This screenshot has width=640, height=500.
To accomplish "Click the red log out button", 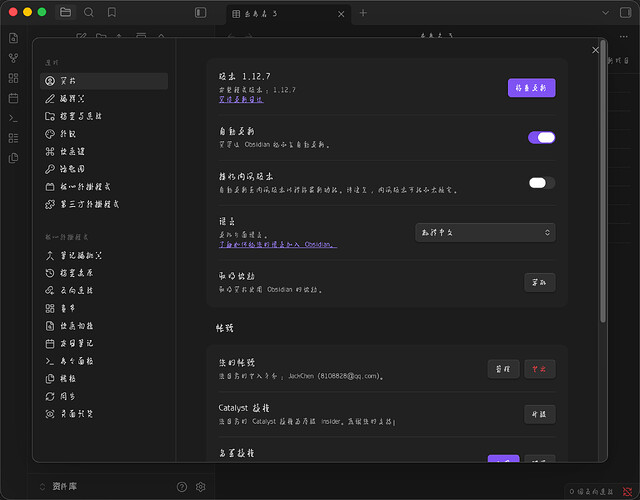I will coord(540,369).
